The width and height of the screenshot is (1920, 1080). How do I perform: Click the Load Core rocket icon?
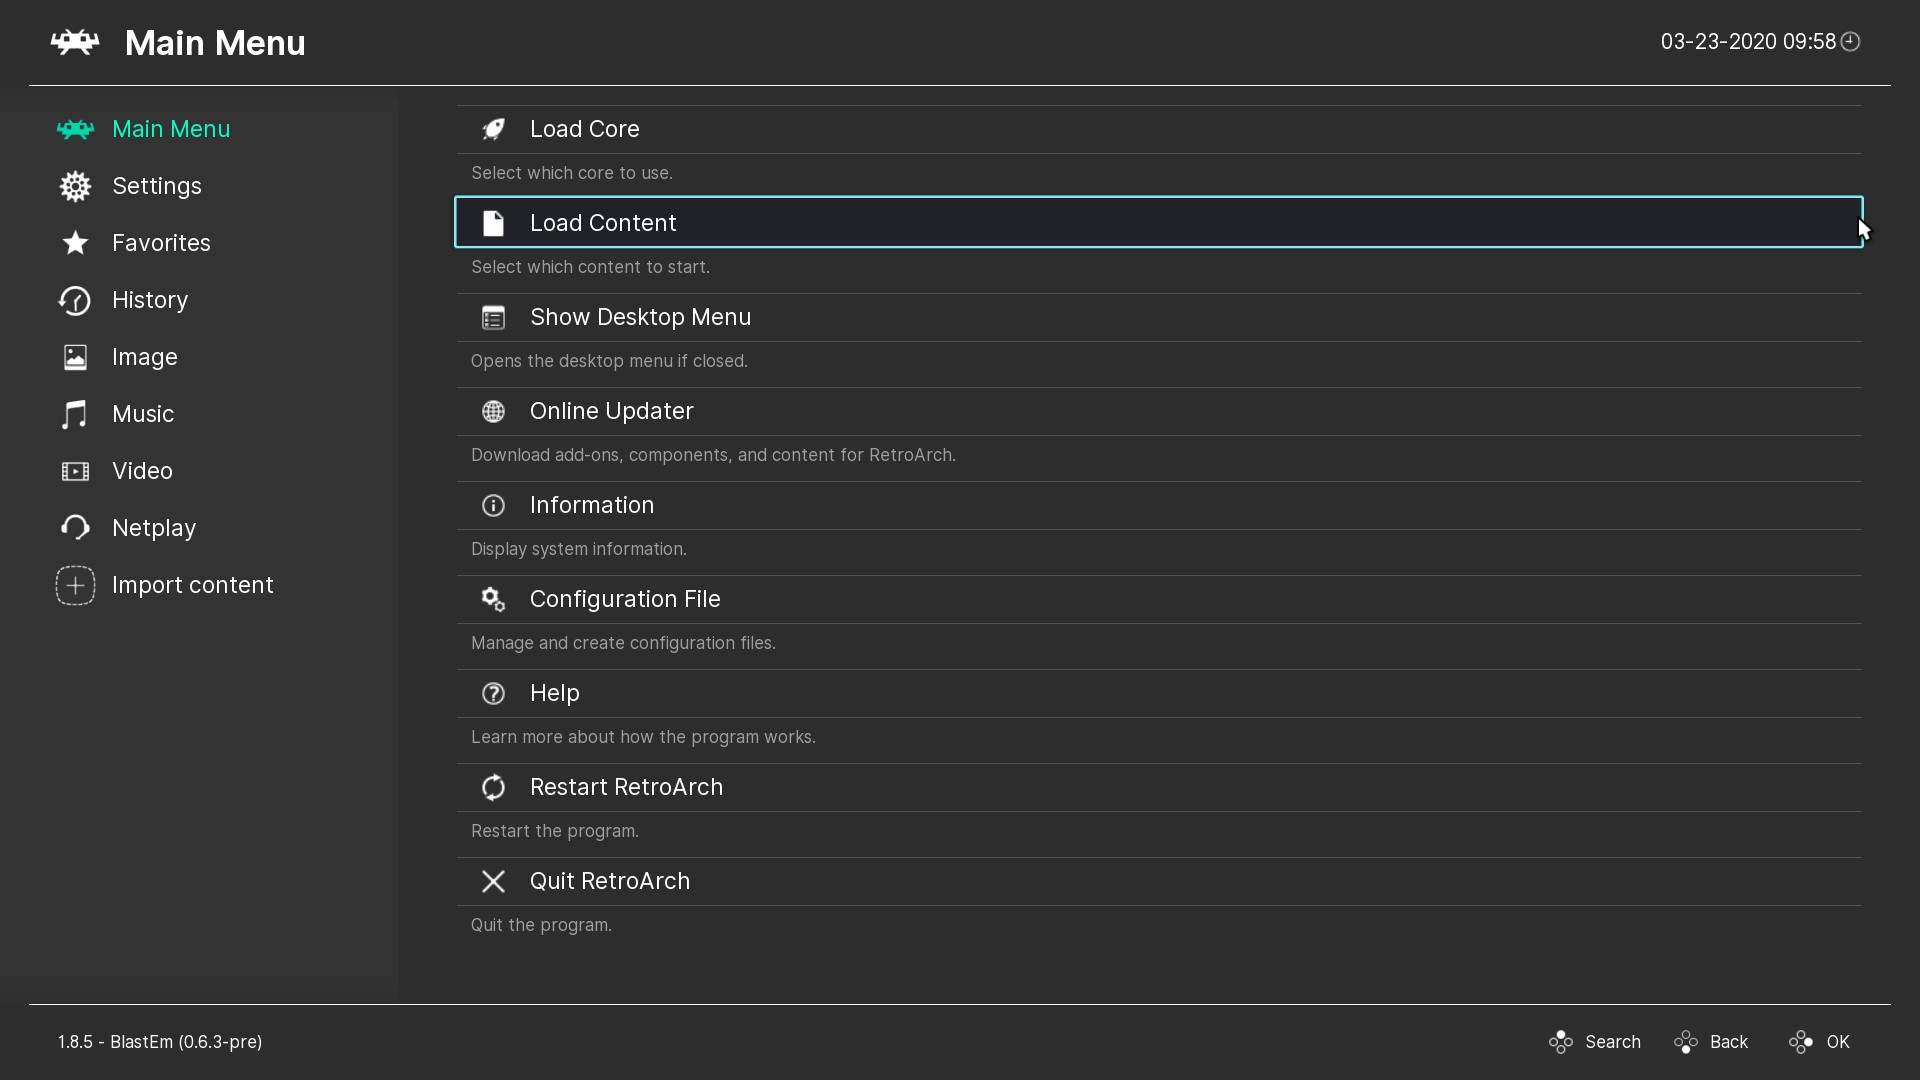point(495,128)
